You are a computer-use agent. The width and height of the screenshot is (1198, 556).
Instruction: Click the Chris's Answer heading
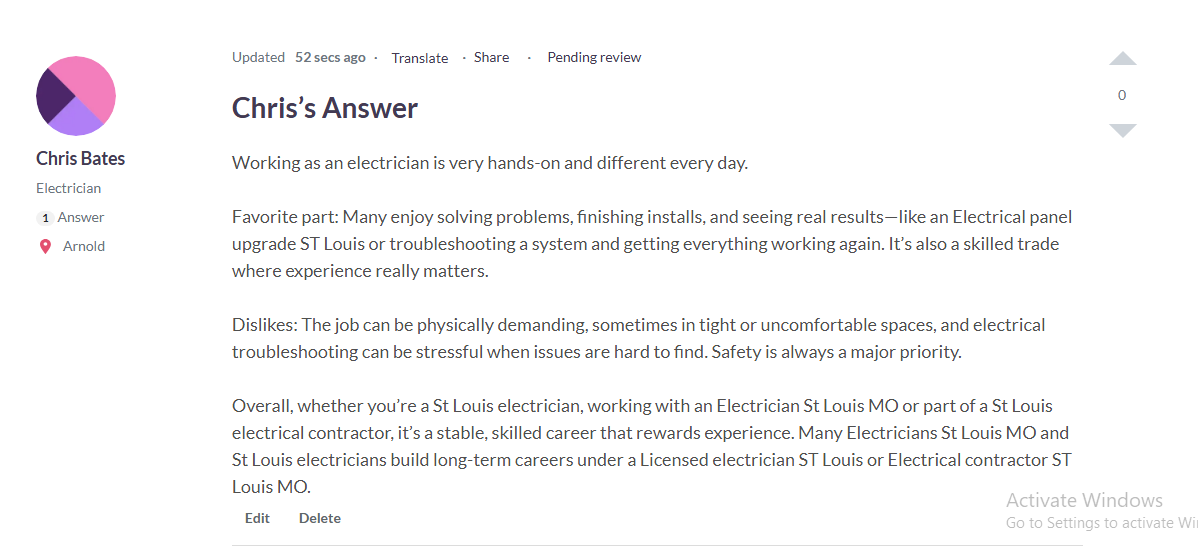[325, 108]
